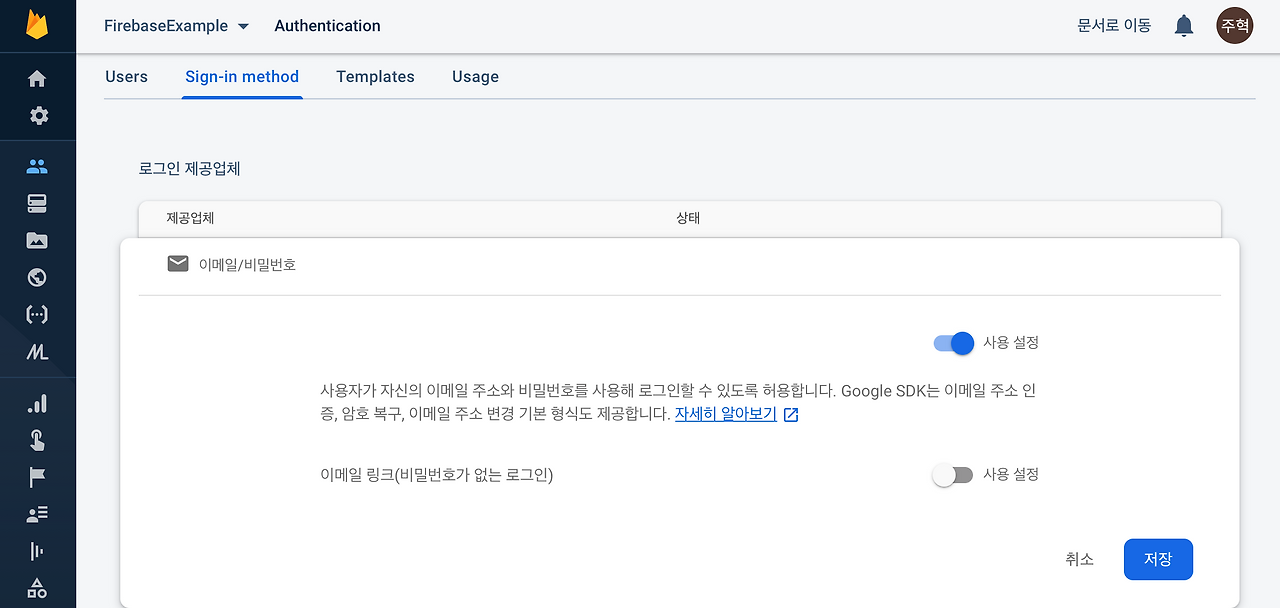Open Storage image folder icon

coord(37,241)
